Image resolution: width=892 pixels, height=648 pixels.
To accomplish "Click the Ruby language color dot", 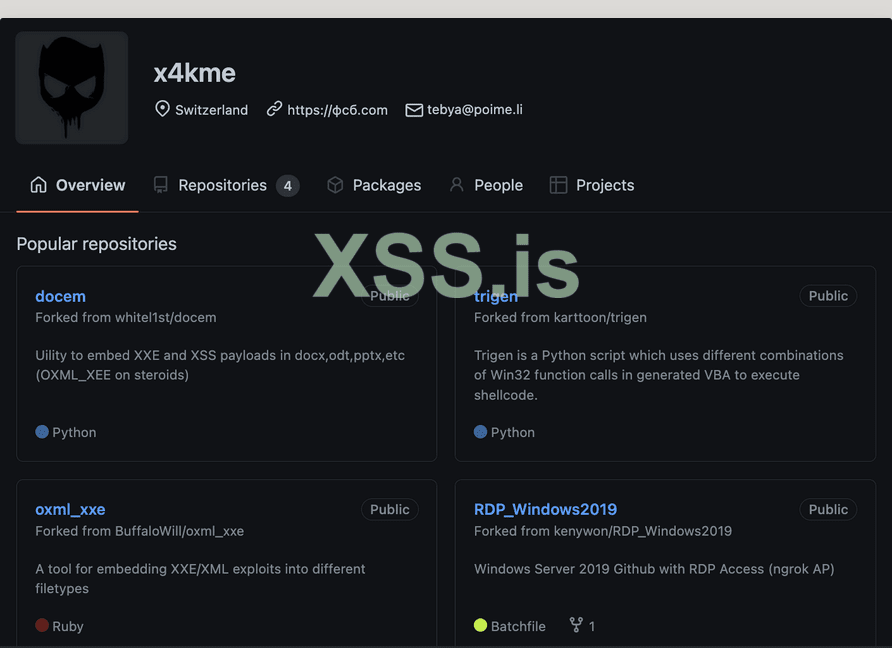I will (x=42, y=626).
